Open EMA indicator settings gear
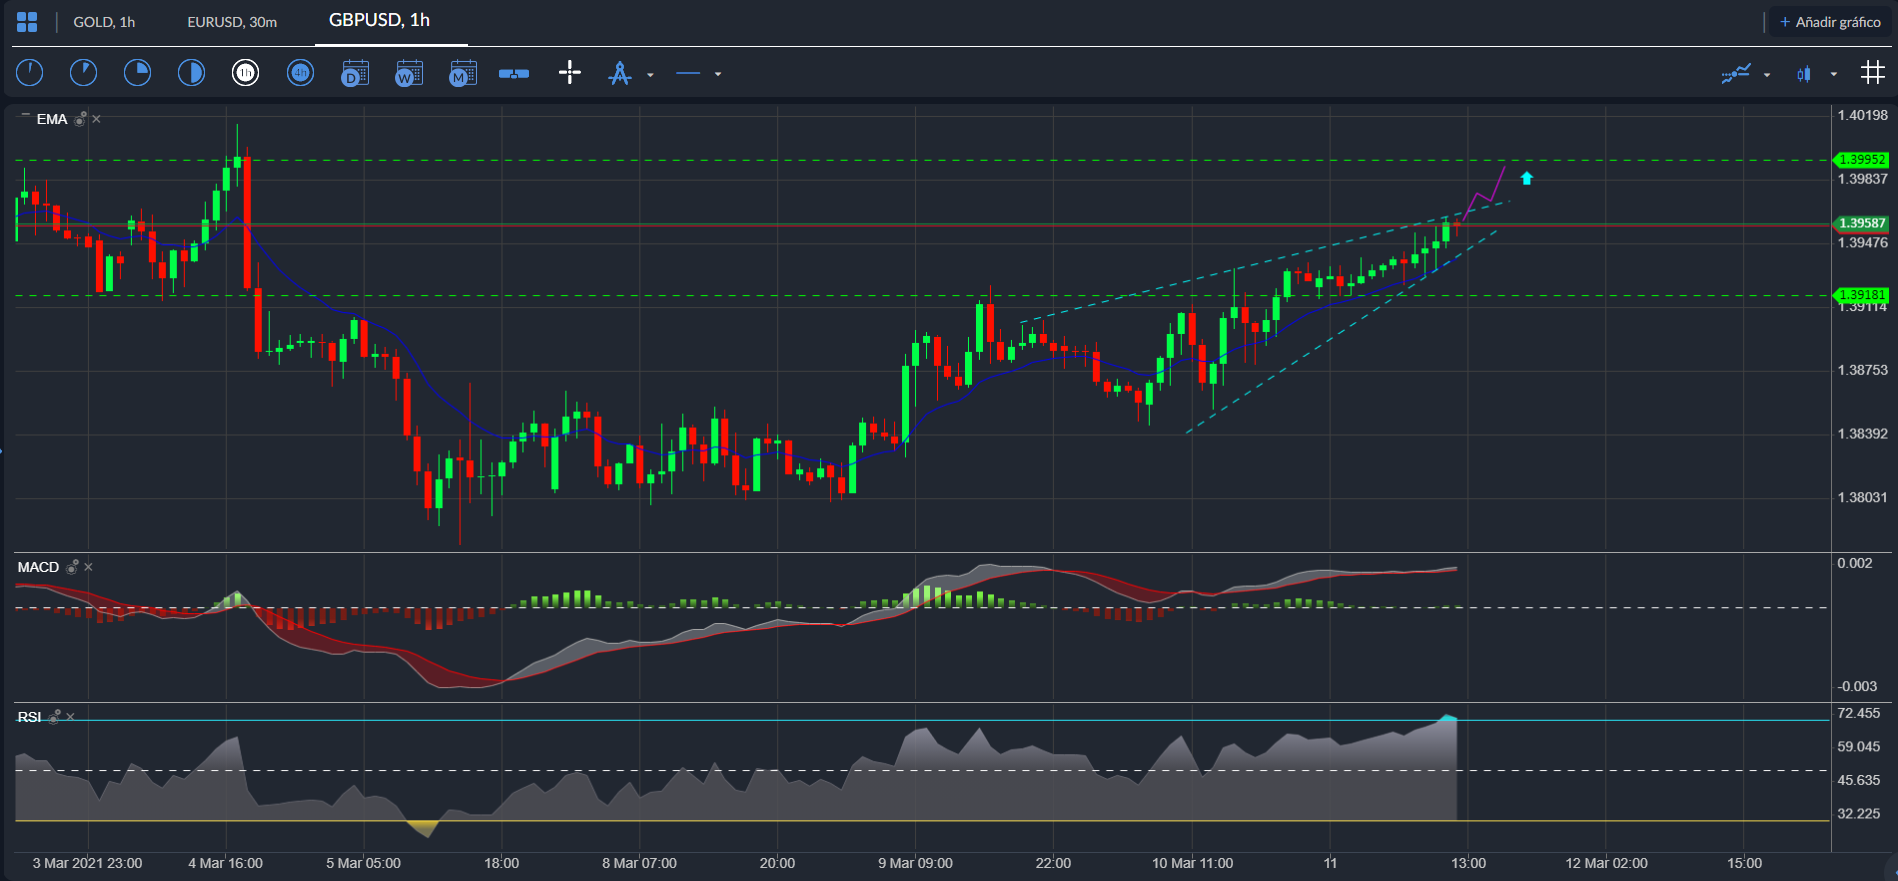1898x881 pixels. point(81,119)
